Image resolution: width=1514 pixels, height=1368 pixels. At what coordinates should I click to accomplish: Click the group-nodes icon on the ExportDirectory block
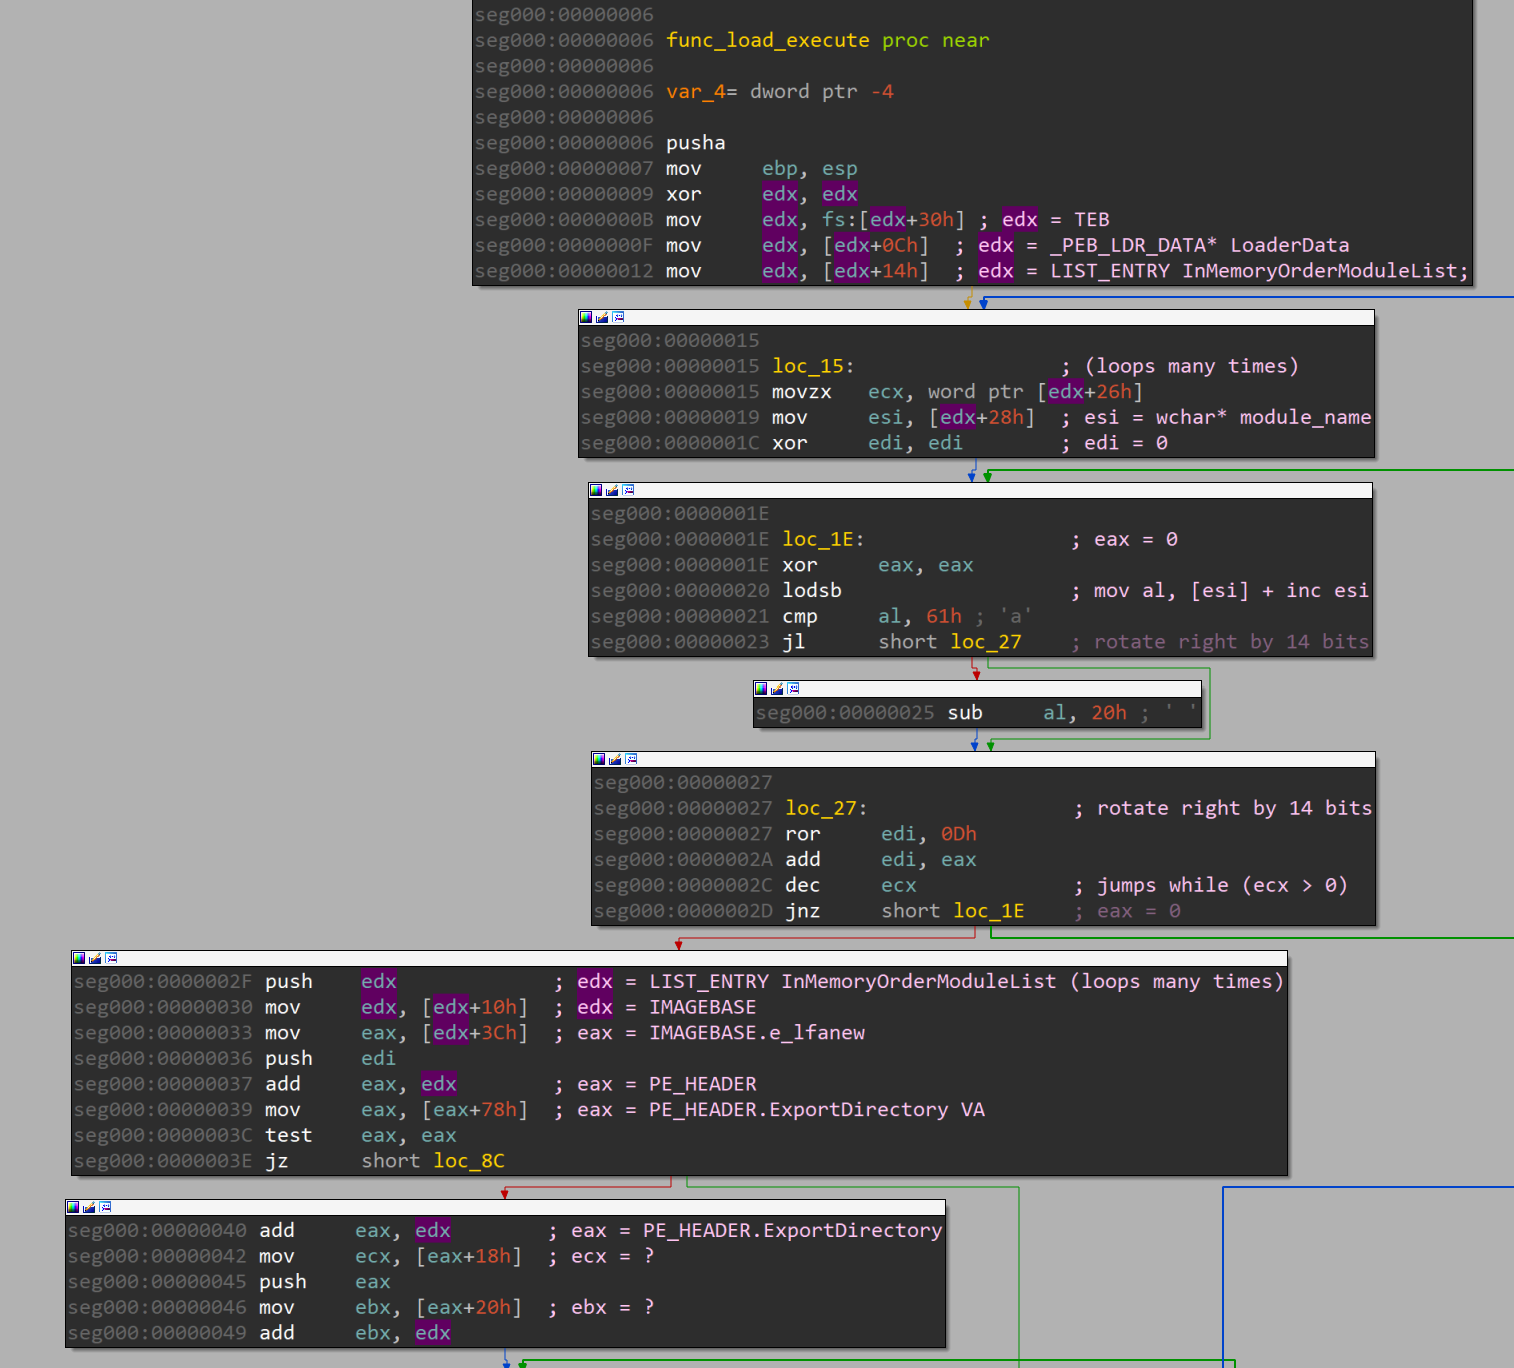106,1207
